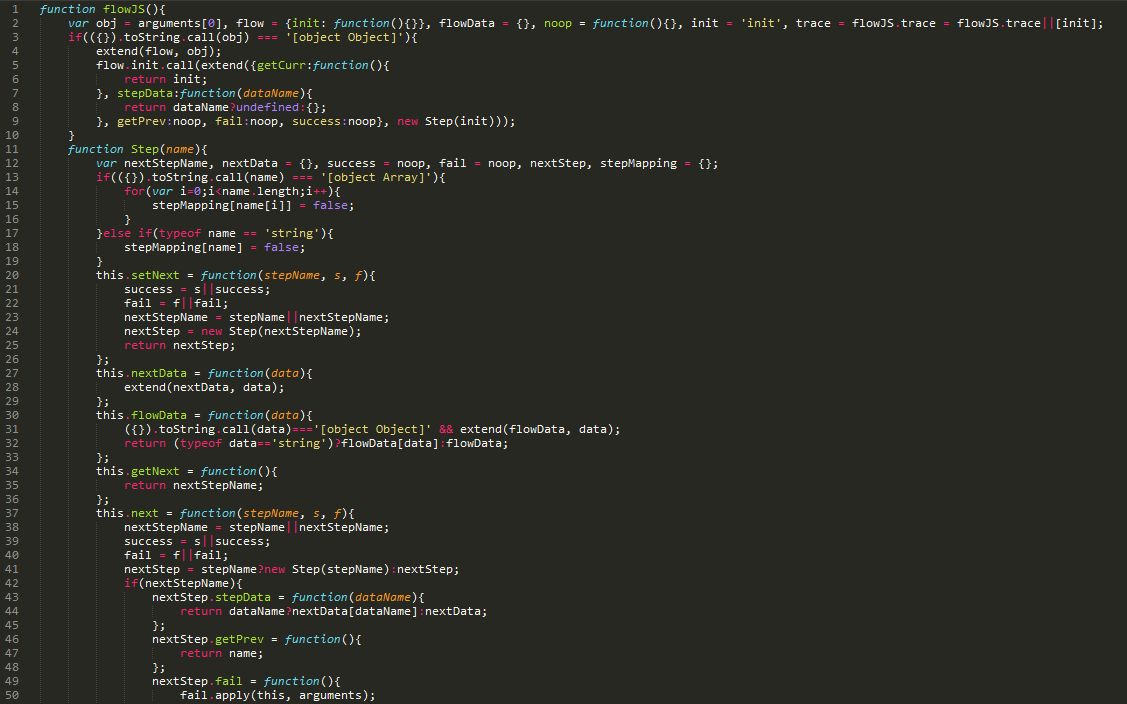This screenshot has width=1127, height=704.
Task: Click 'return name;' statement on line 47
Action: coord(222,653)
